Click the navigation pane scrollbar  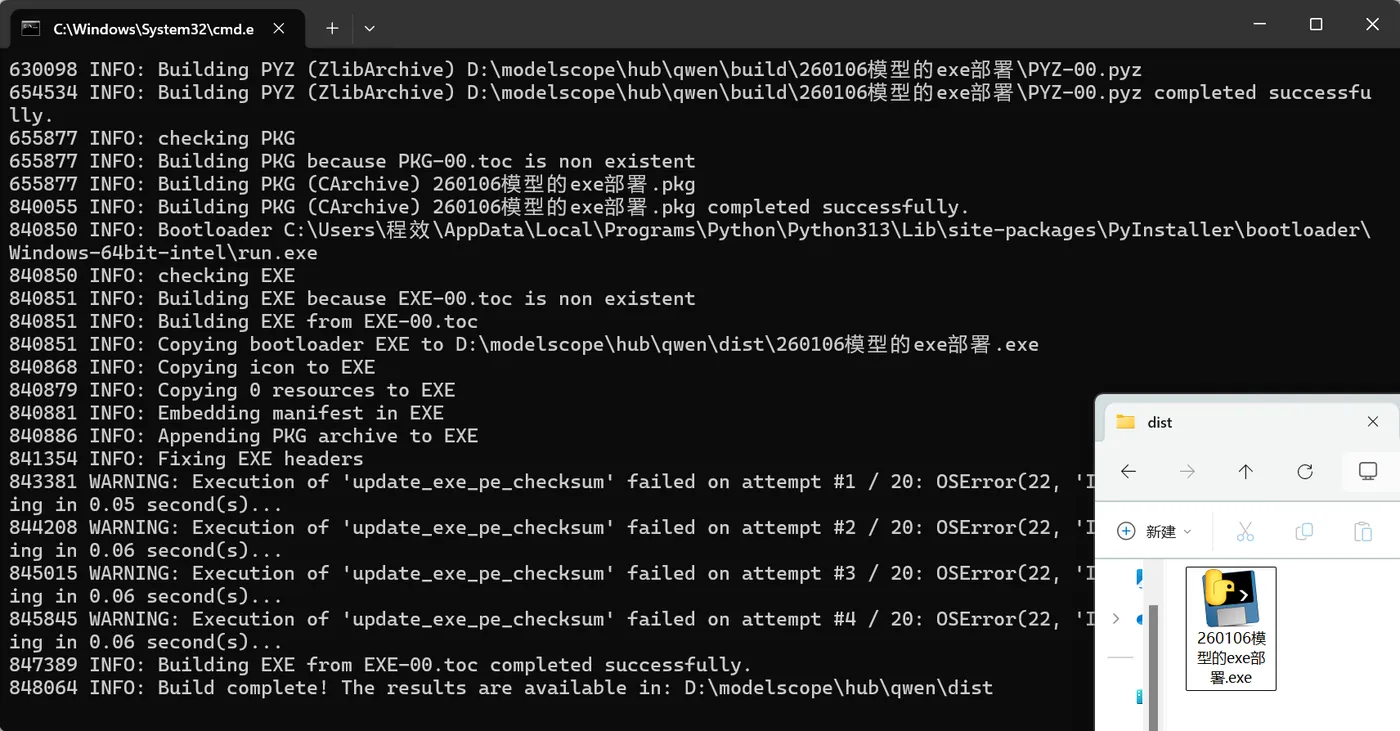[1154, 660]
